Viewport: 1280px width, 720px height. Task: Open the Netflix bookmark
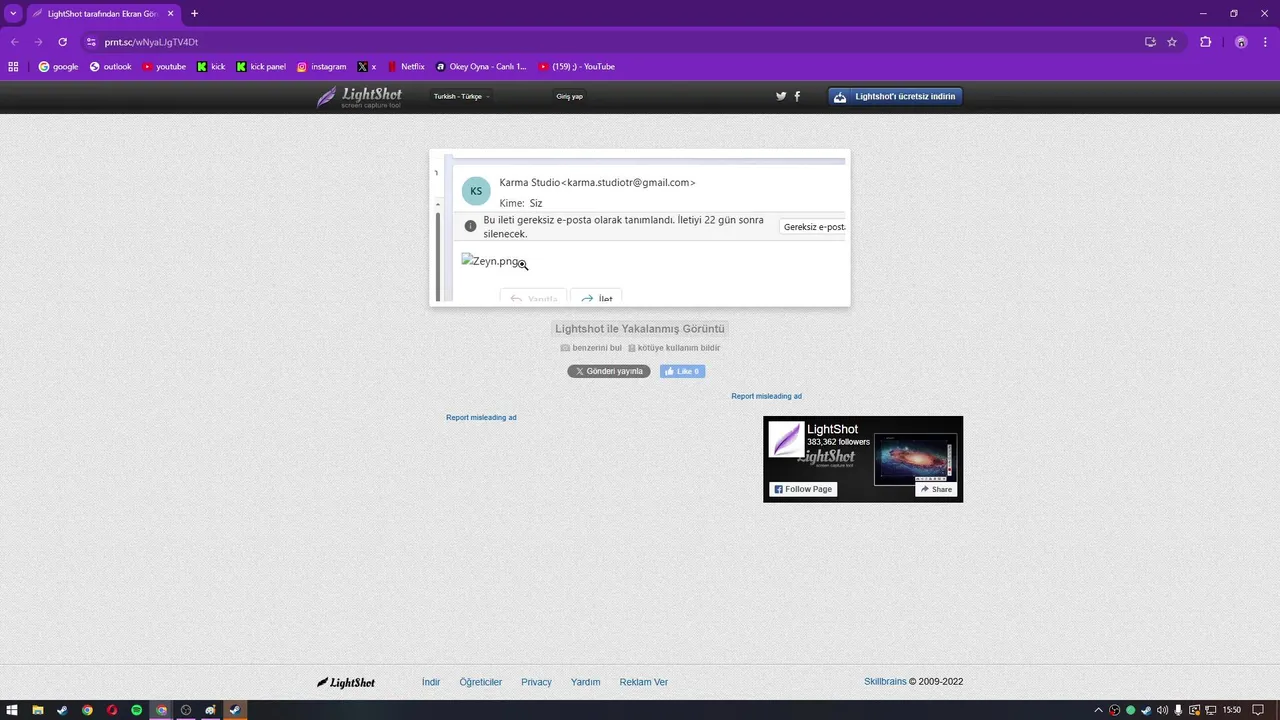pos(406,67)
